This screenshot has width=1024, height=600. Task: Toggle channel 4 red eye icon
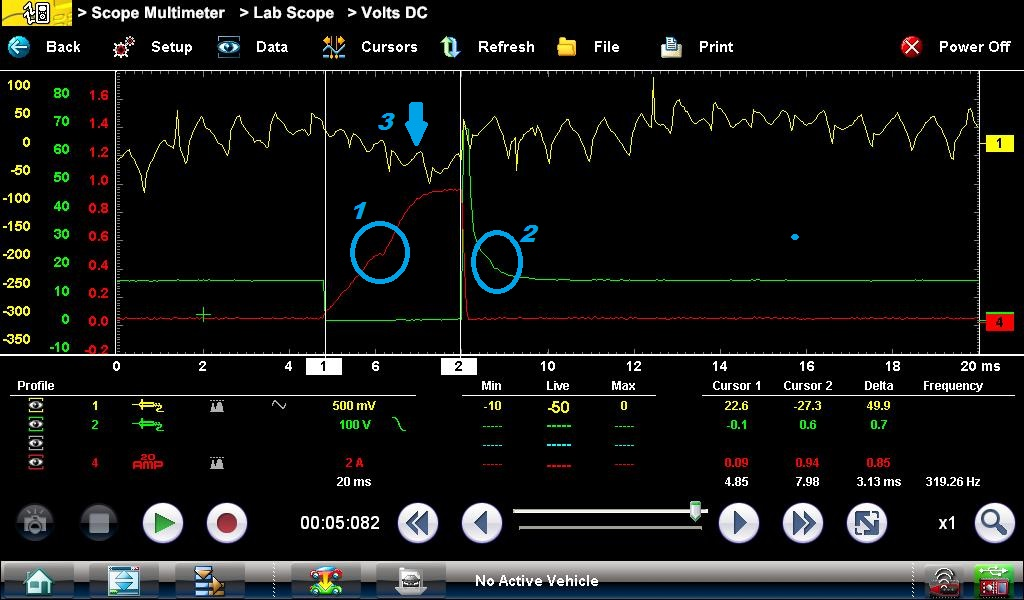pyautogui.click(x=36, y=463)
